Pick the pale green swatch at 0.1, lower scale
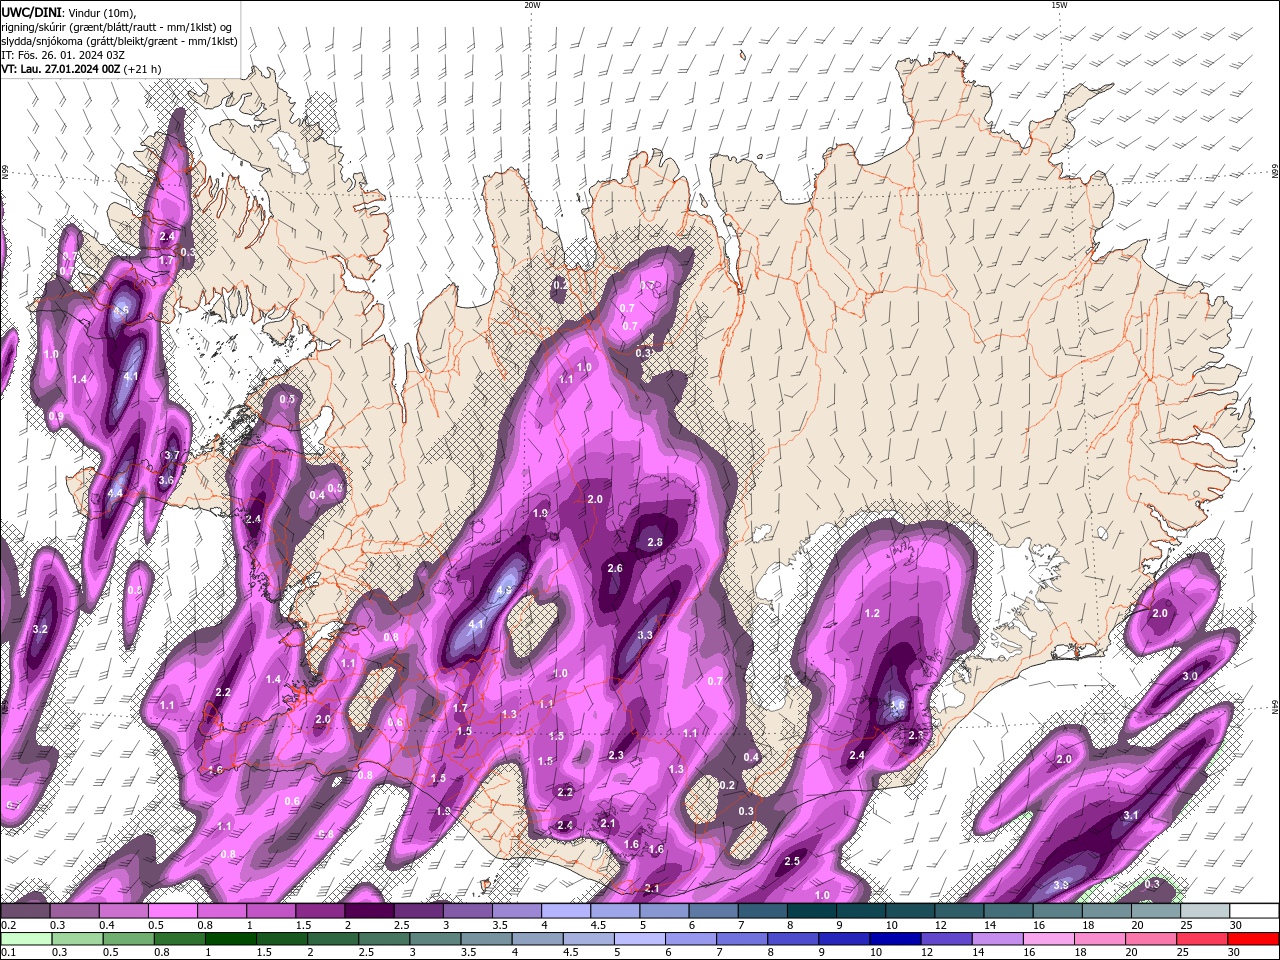 click(x=25, y=939)
